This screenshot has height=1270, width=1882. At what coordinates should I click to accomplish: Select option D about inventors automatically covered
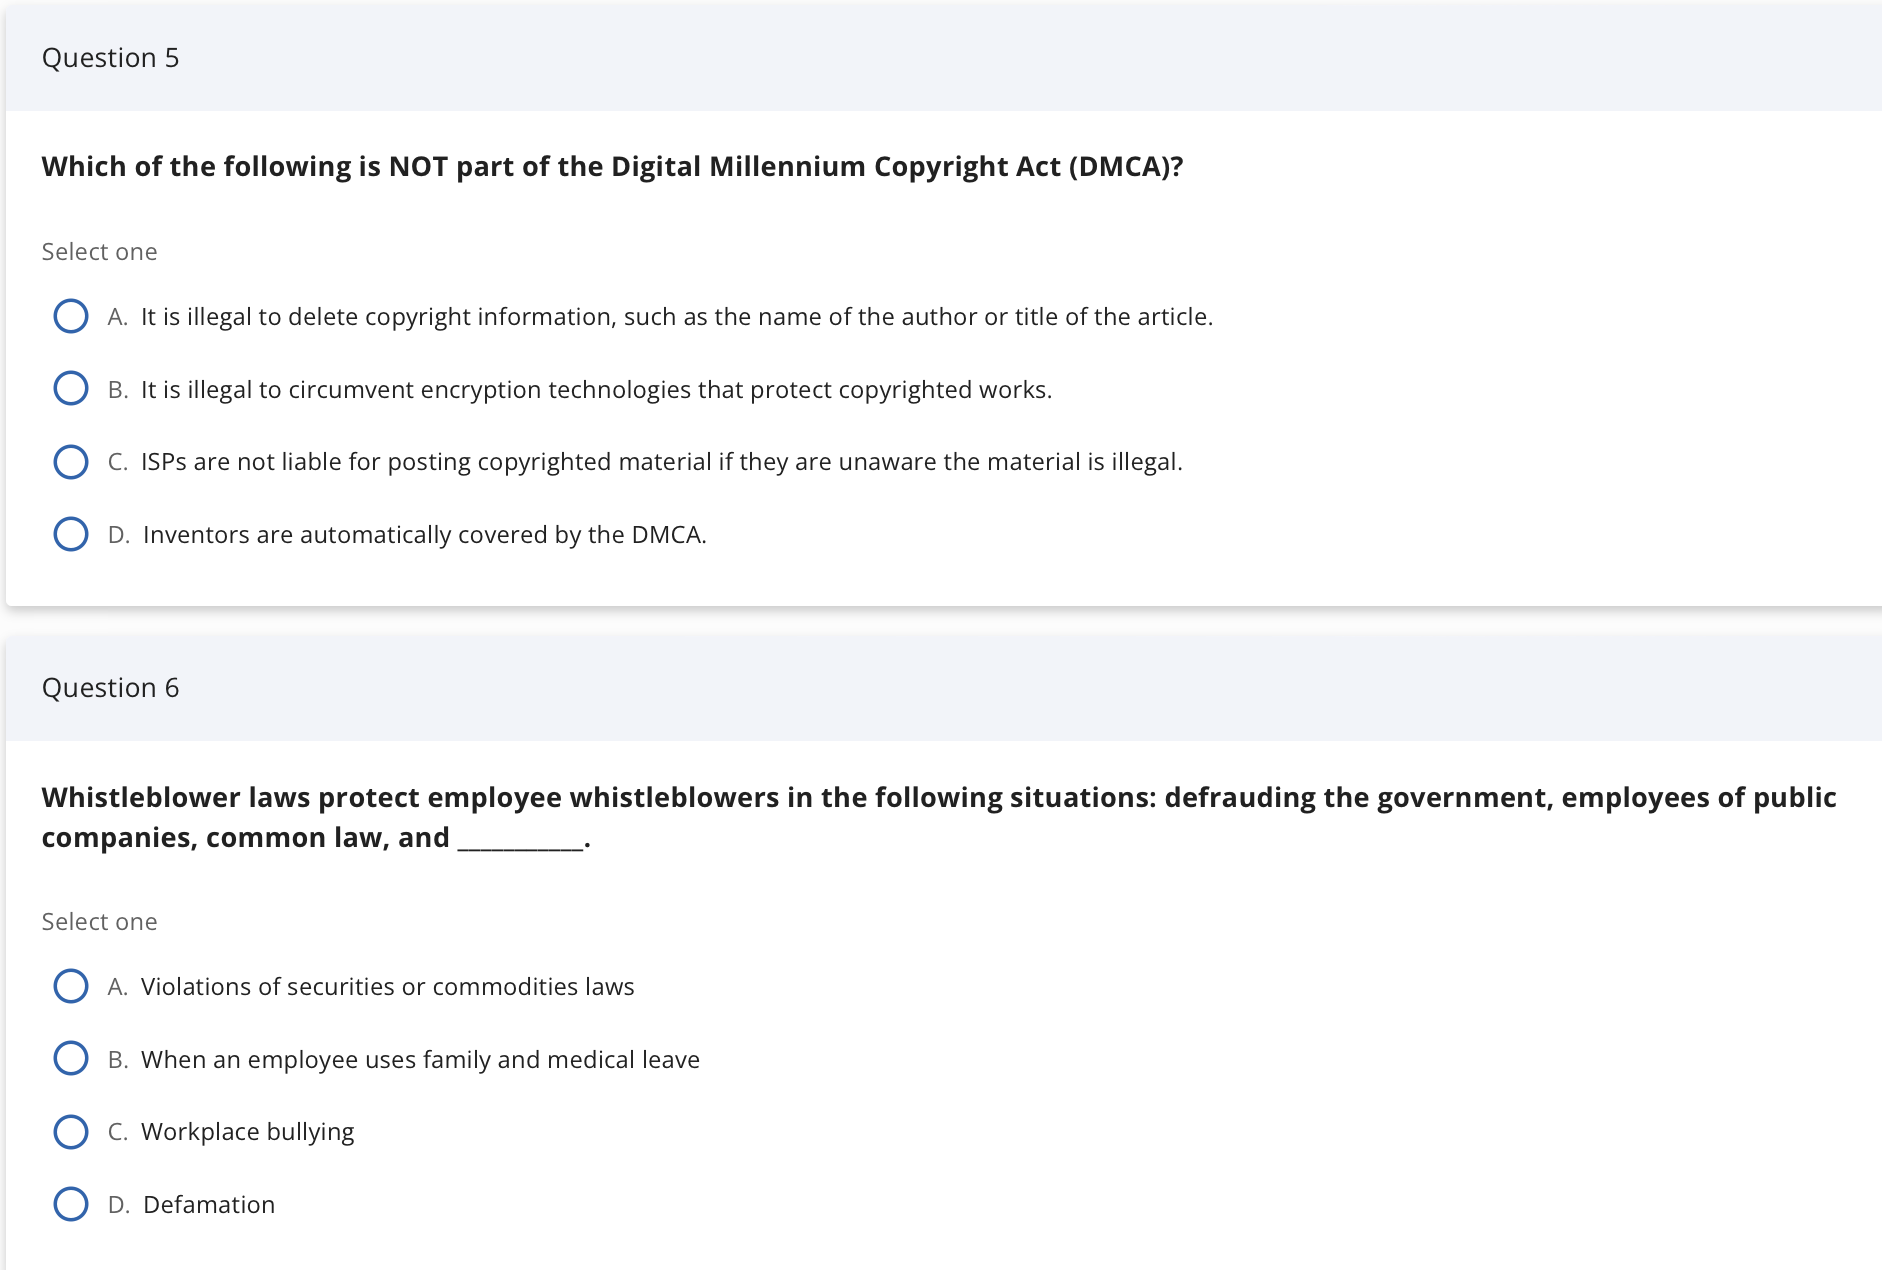[71, 533]
